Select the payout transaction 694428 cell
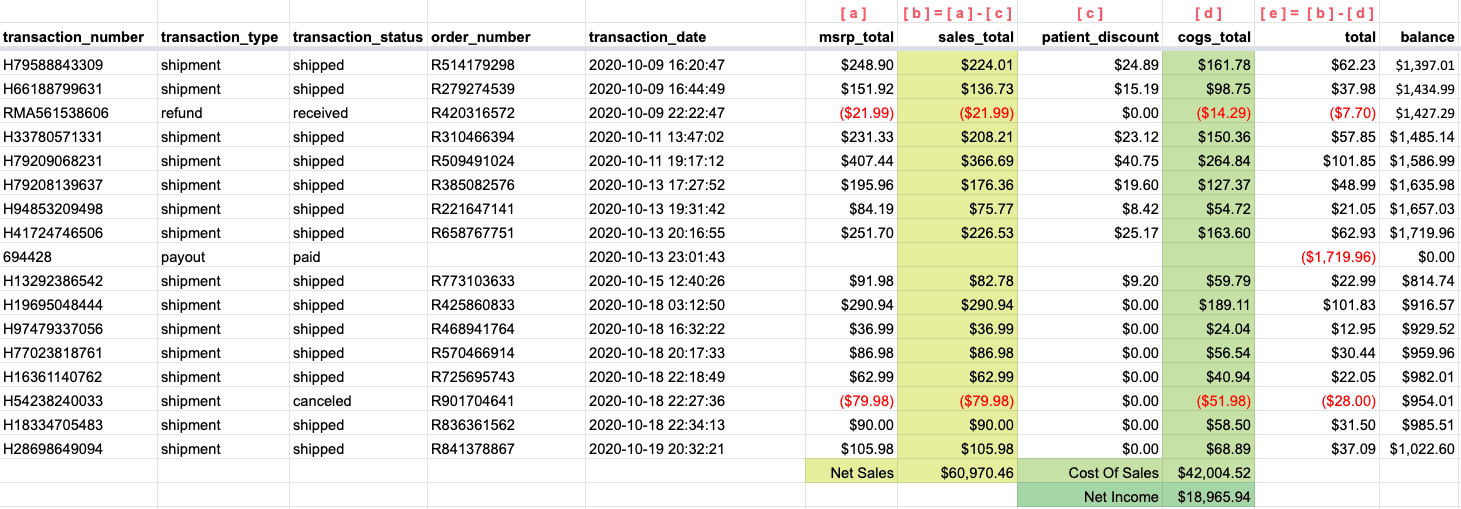The height and width of the screenshot is (509, 1461). coord(78,257)
